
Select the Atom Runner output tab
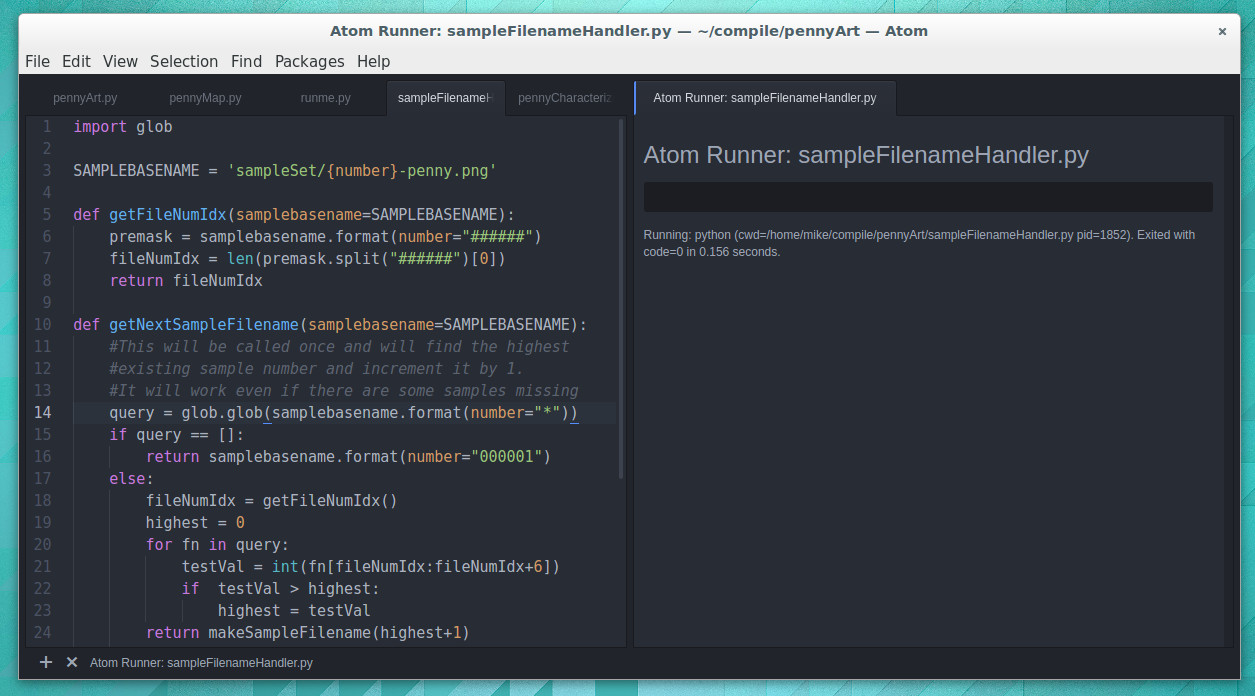click(764, 98)
